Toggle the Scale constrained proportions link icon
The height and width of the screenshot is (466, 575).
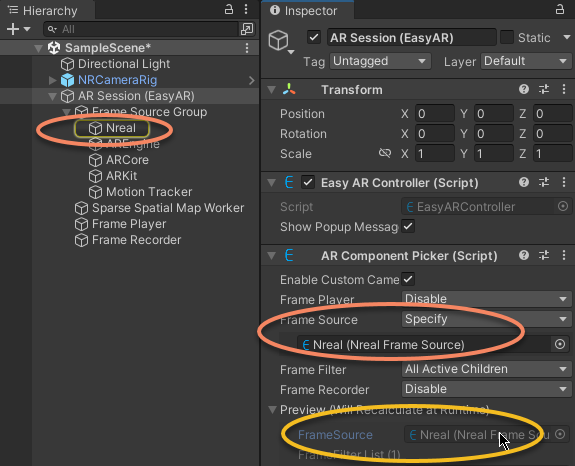tap(385, 153)
